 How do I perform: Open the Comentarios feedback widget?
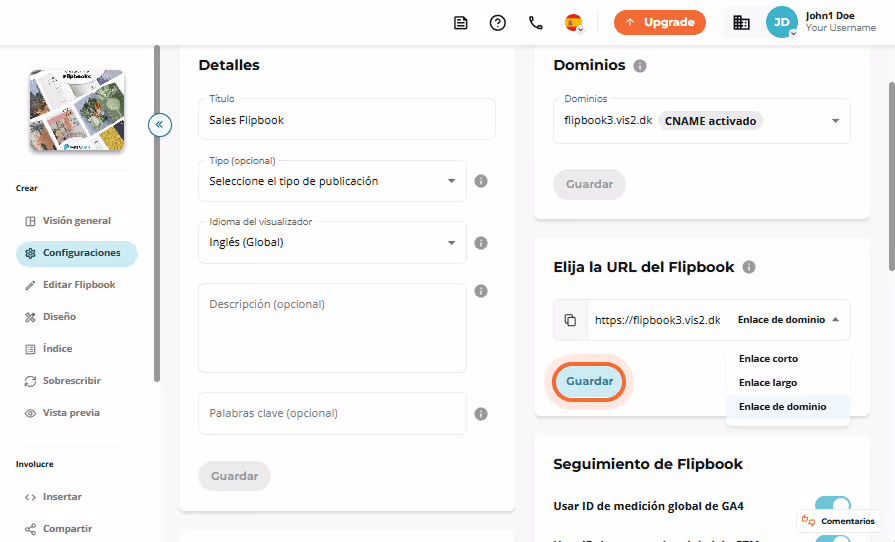838,521
